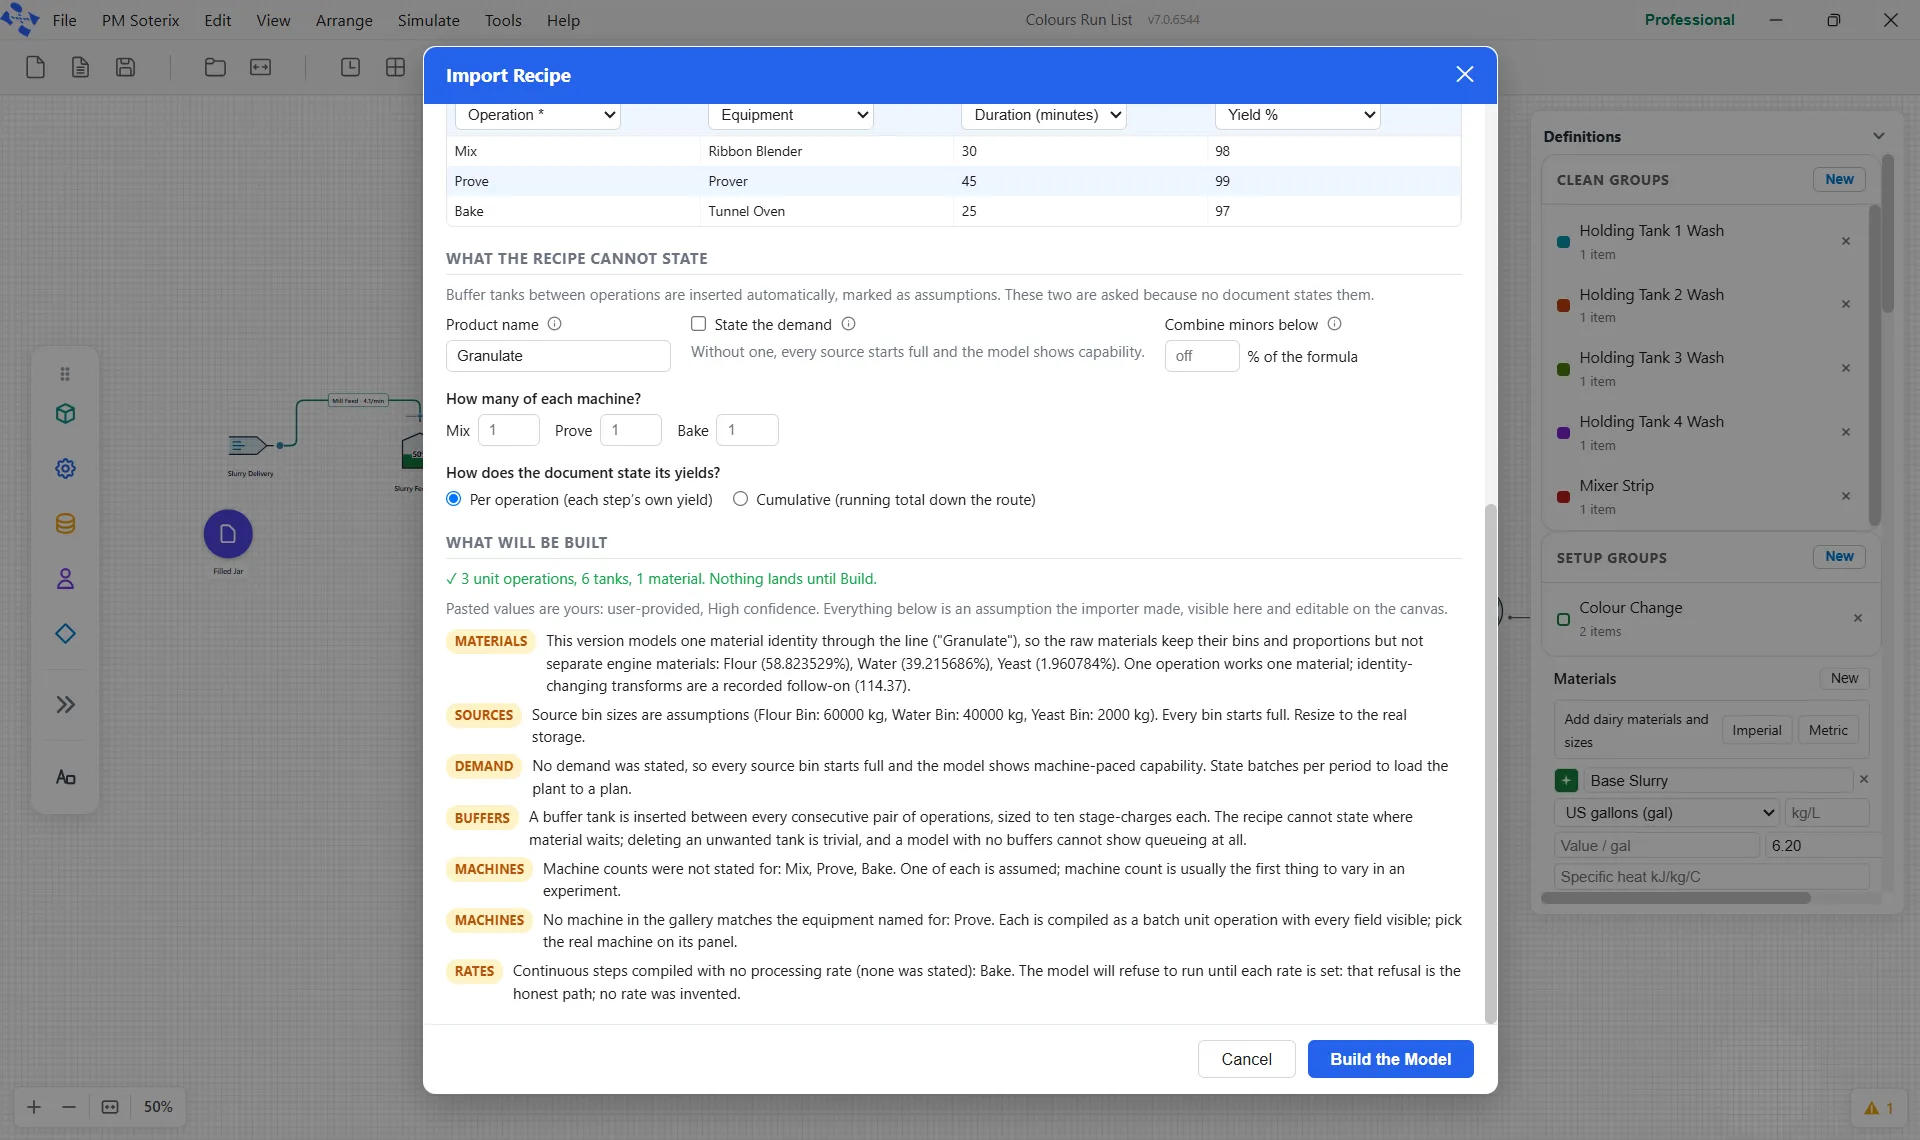Click the Cancel button
Viewport: 1920px width, 1140px height.
coord(1246,1059)
